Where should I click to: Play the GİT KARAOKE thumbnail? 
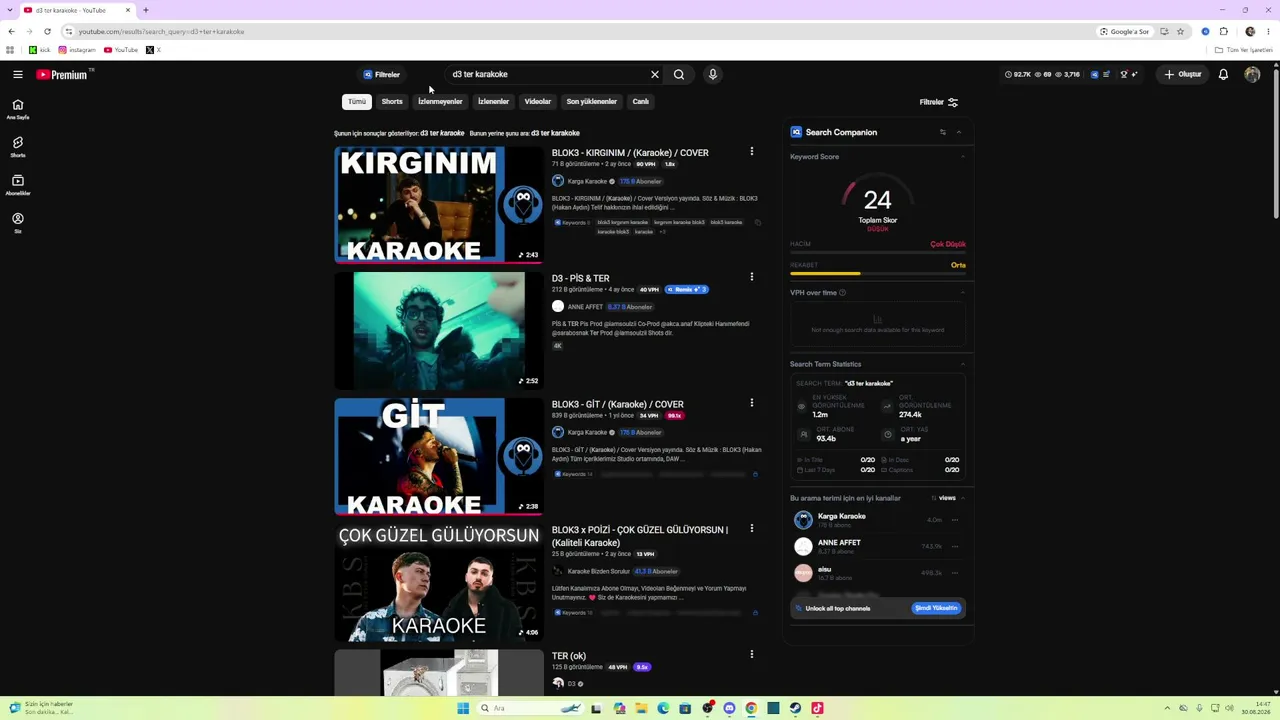[439, 456]
